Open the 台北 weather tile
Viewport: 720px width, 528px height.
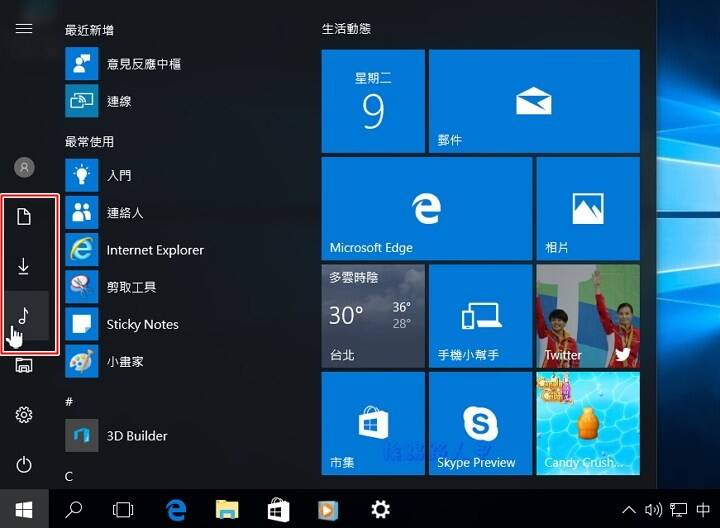click(373, 316)
